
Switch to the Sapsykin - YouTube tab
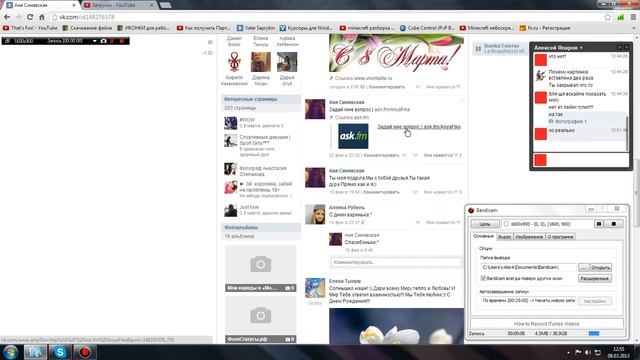pyautogui.click(x=119, y=5)
